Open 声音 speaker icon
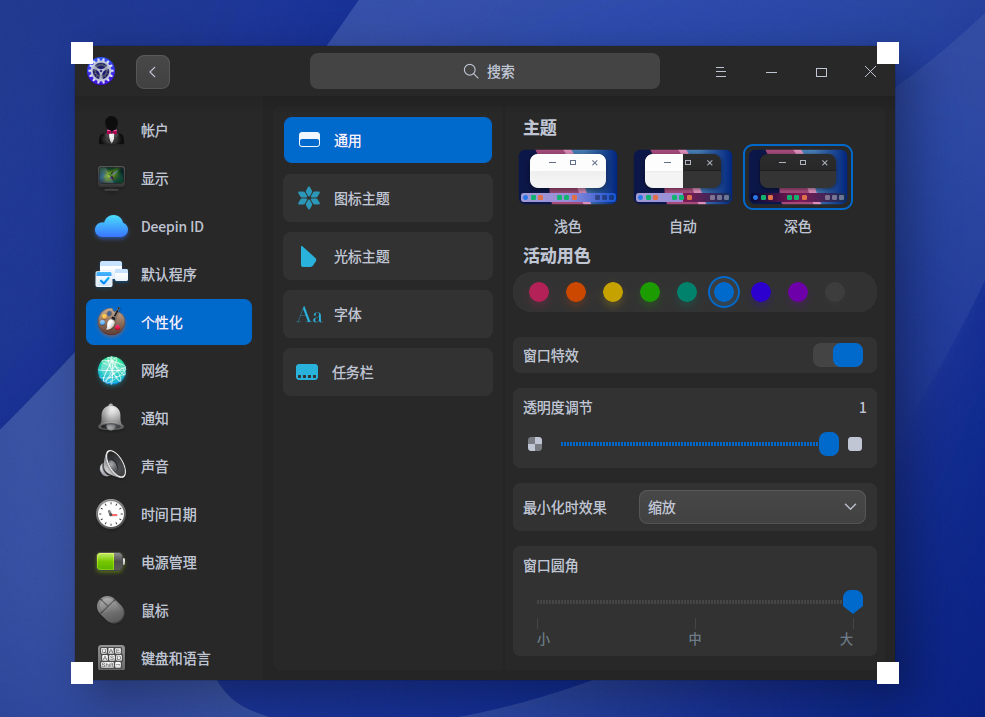This screenshot has width=985, height=717. point(112,466)
